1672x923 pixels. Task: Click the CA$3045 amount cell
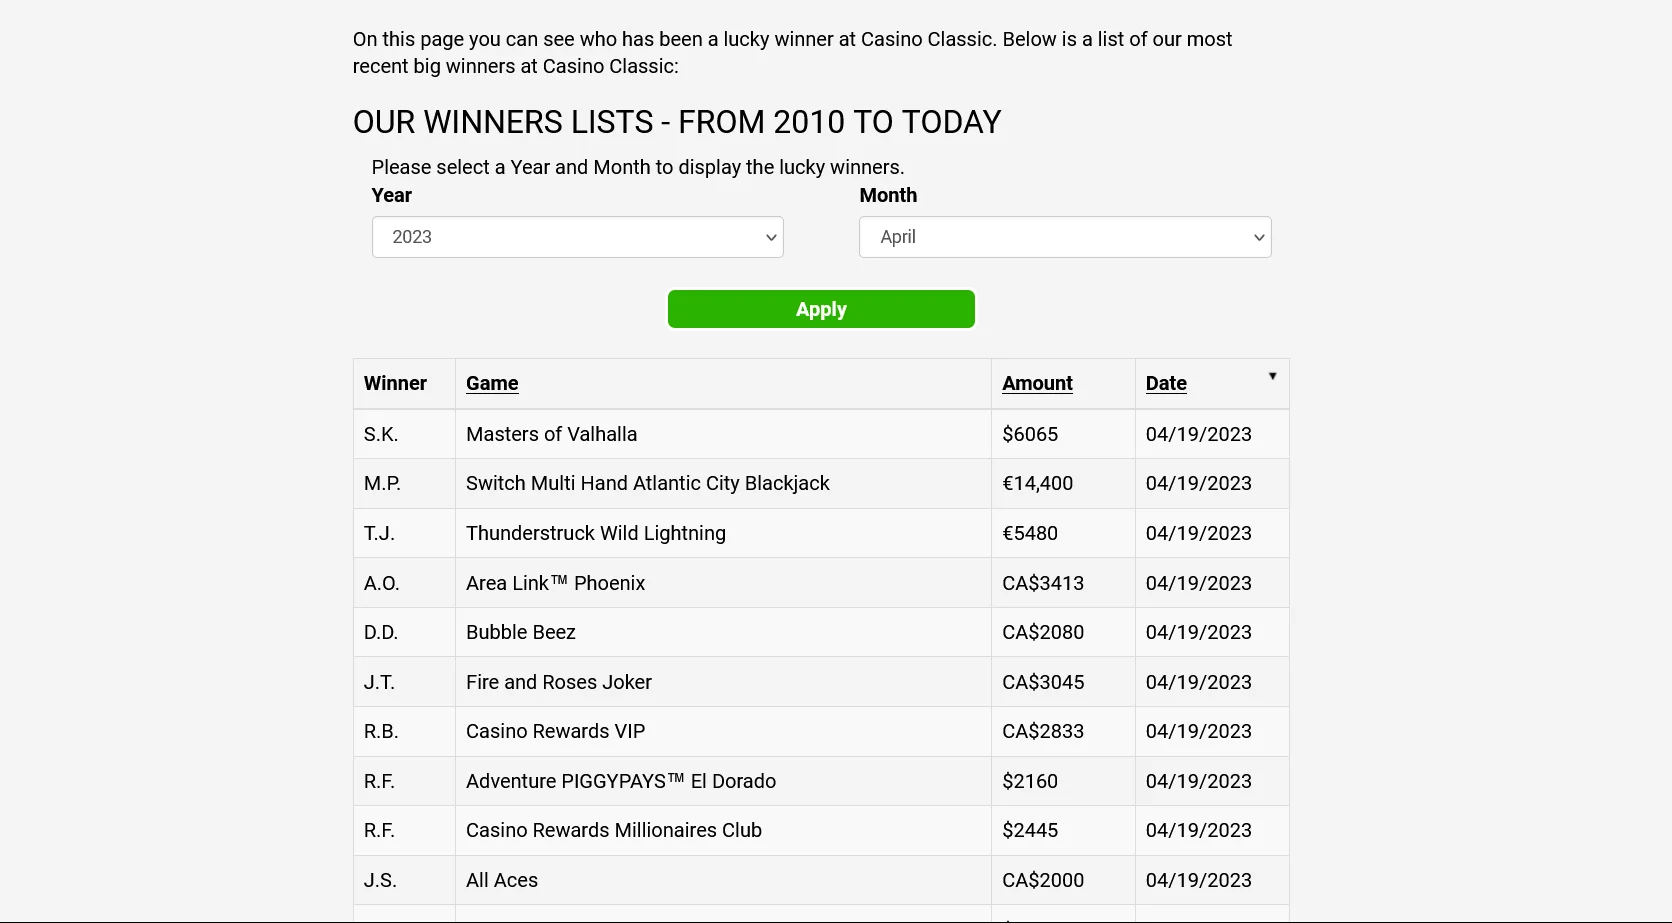coord(1063,682)
